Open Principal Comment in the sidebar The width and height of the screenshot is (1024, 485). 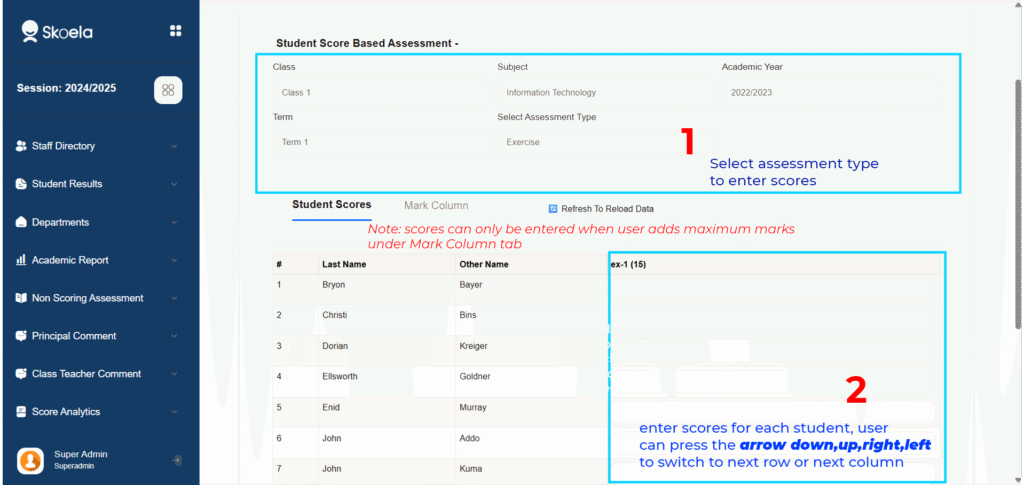(74, 336)
